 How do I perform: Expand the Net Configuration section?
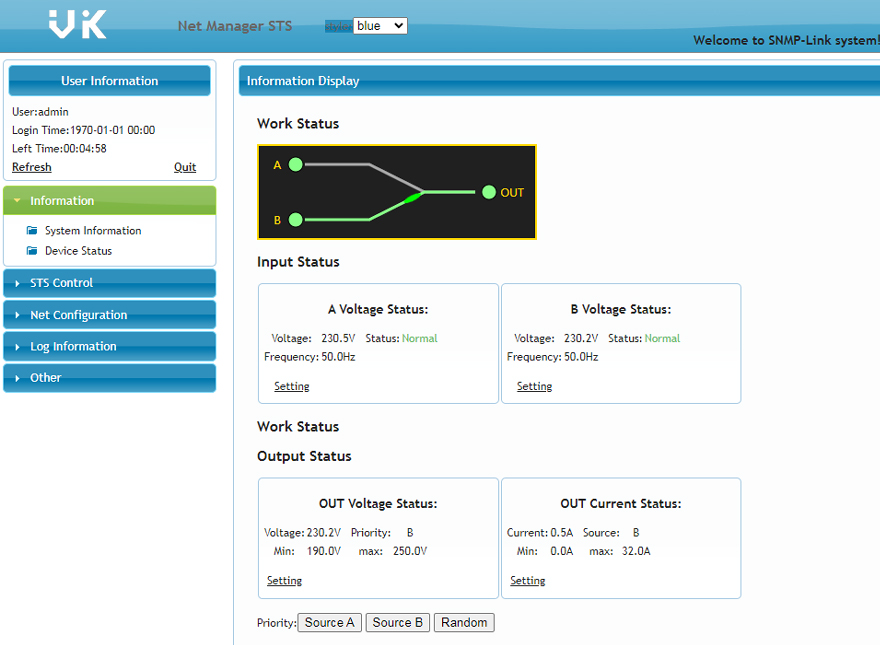click(78, 315)
